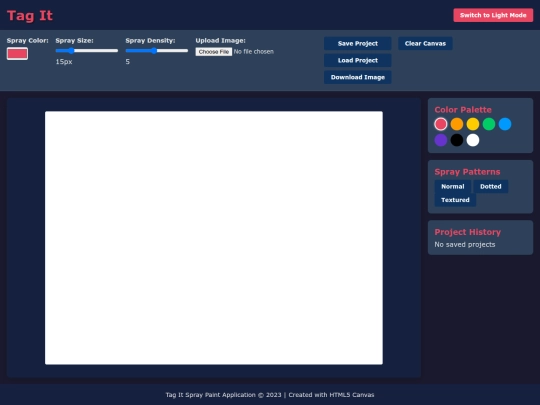This screenshot has height=405, width=540.
Task: Pick the green palette color
Action: pos(489,124)
